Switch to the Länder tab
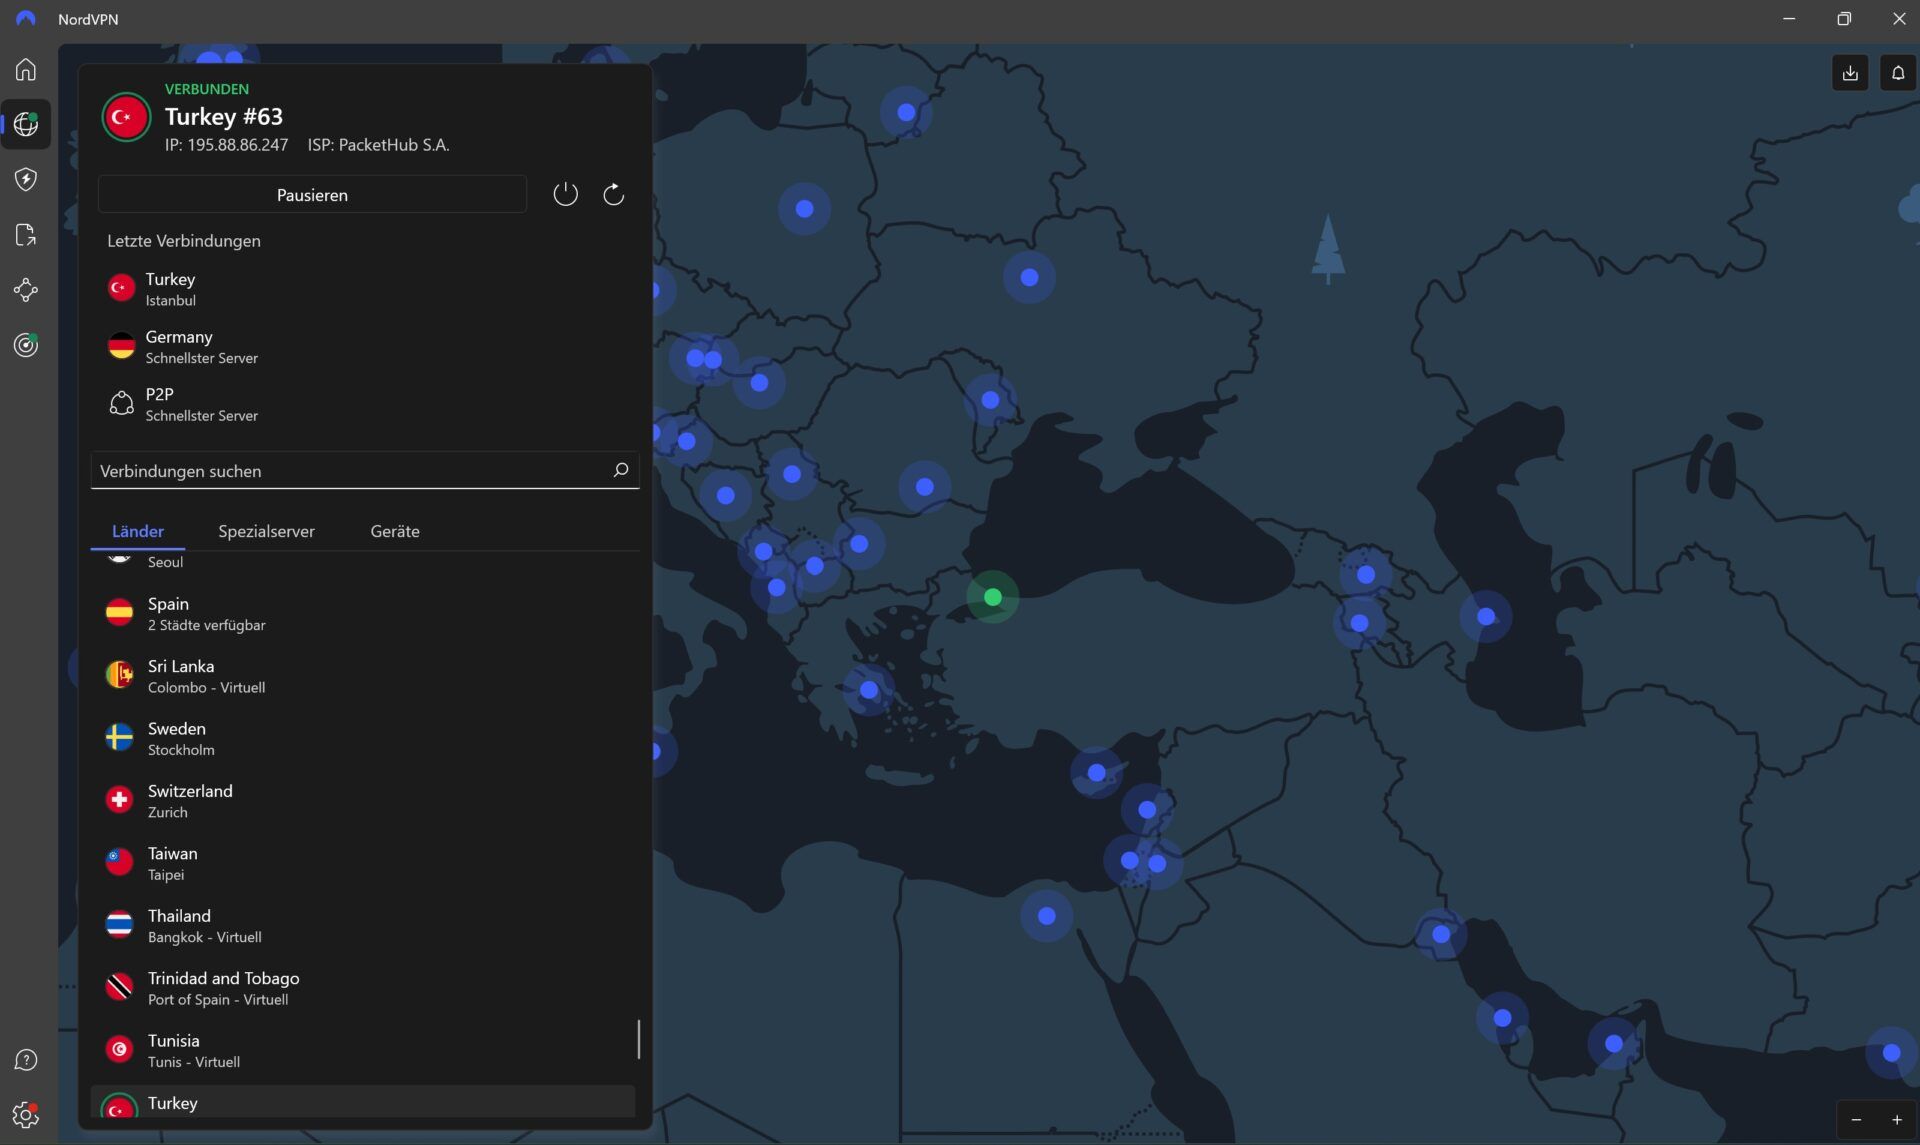 coord(138,531)
